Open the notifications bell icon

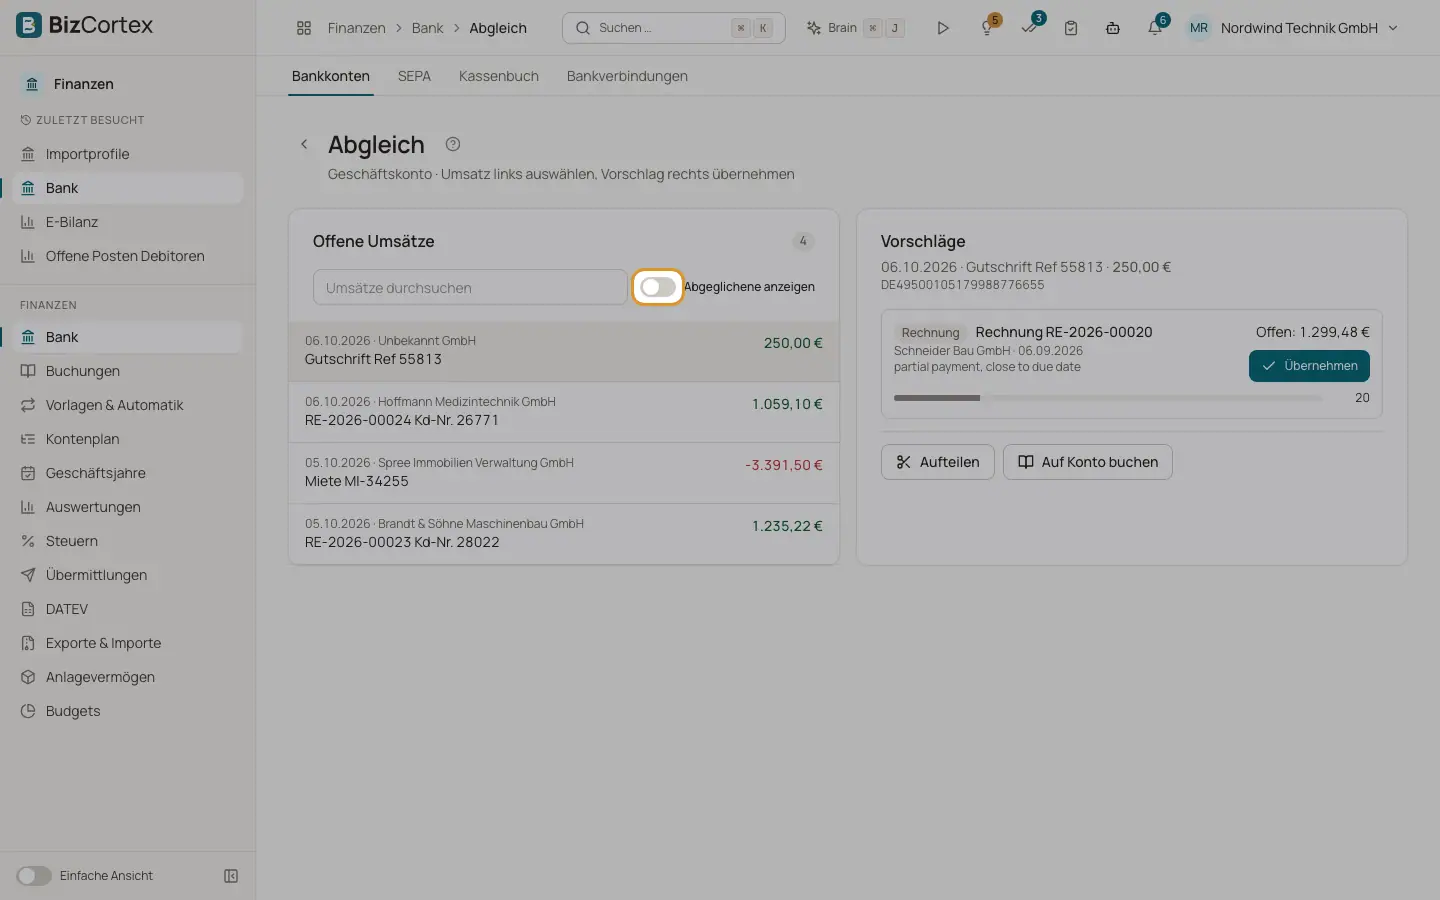pyautogui.click(x=1155, y=28)
